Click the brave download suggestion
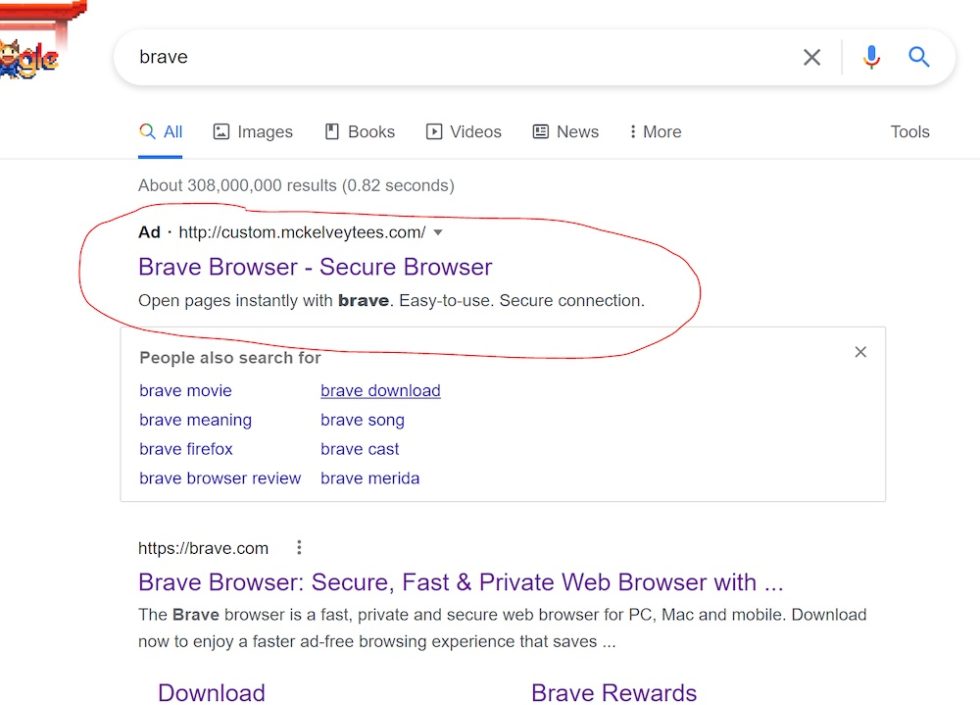980x705 pixels. (380, 390)
